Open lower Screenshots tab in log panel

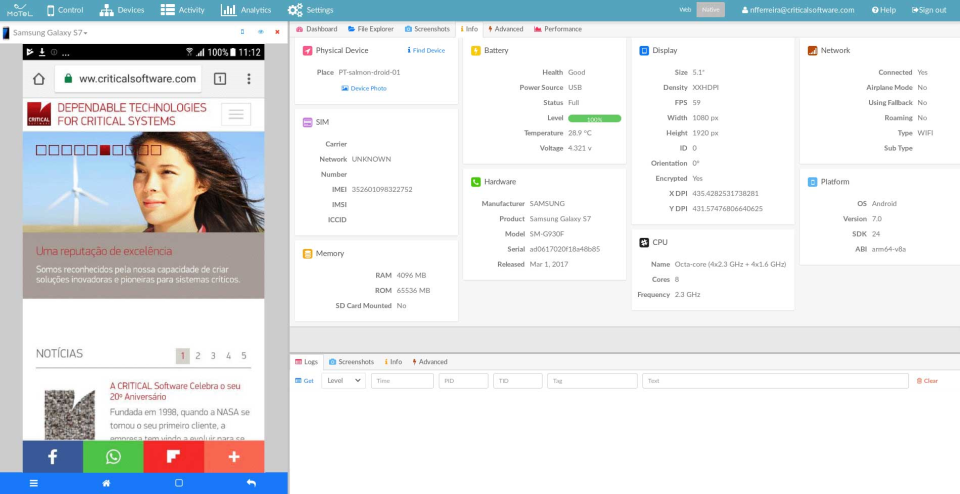tap(351, 362)
